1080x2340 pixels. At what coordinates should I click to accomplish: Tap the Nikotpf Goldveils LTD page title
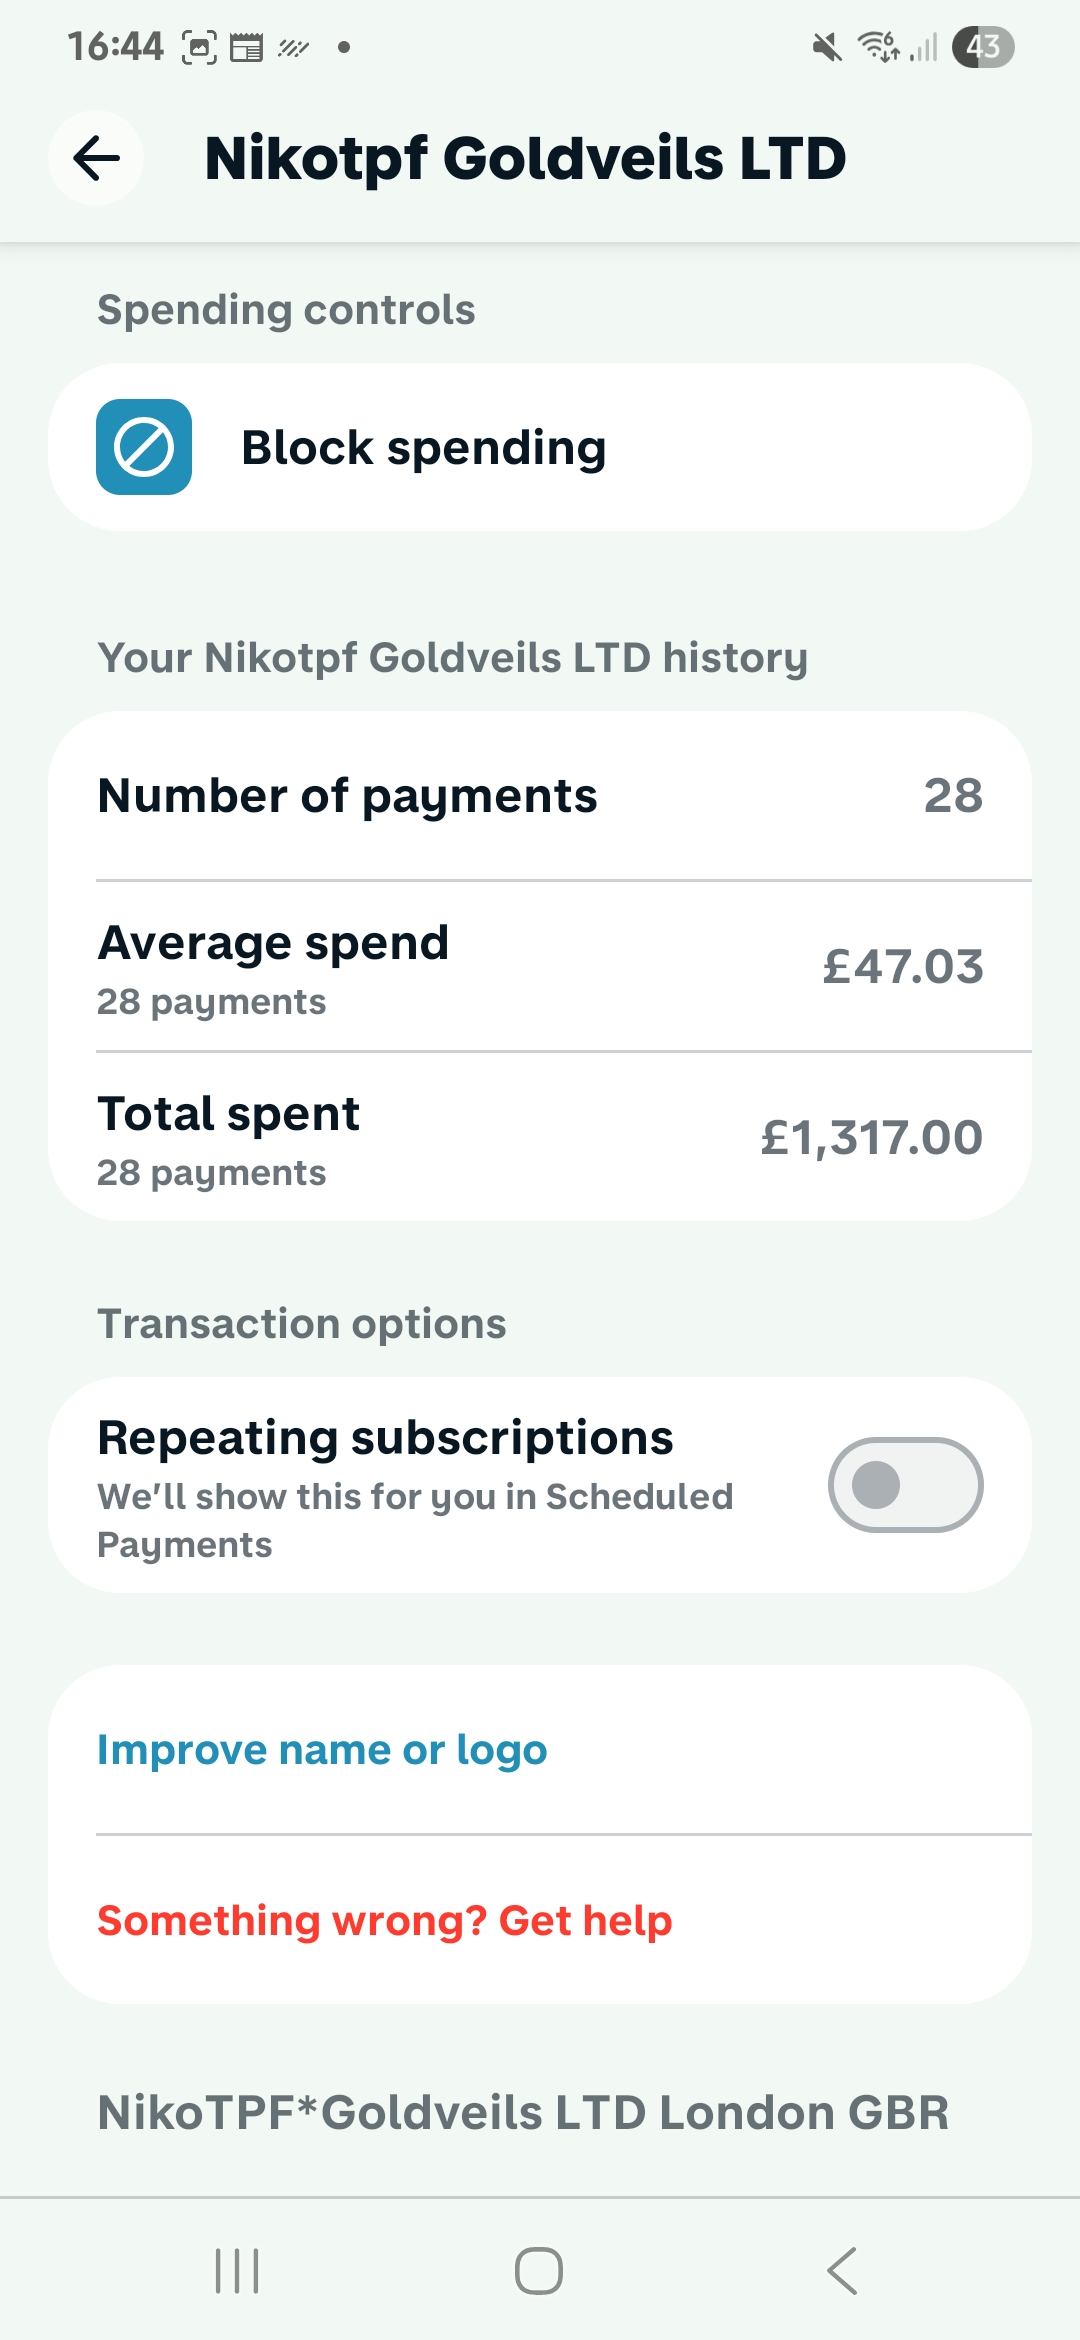(x=525, y=158)
